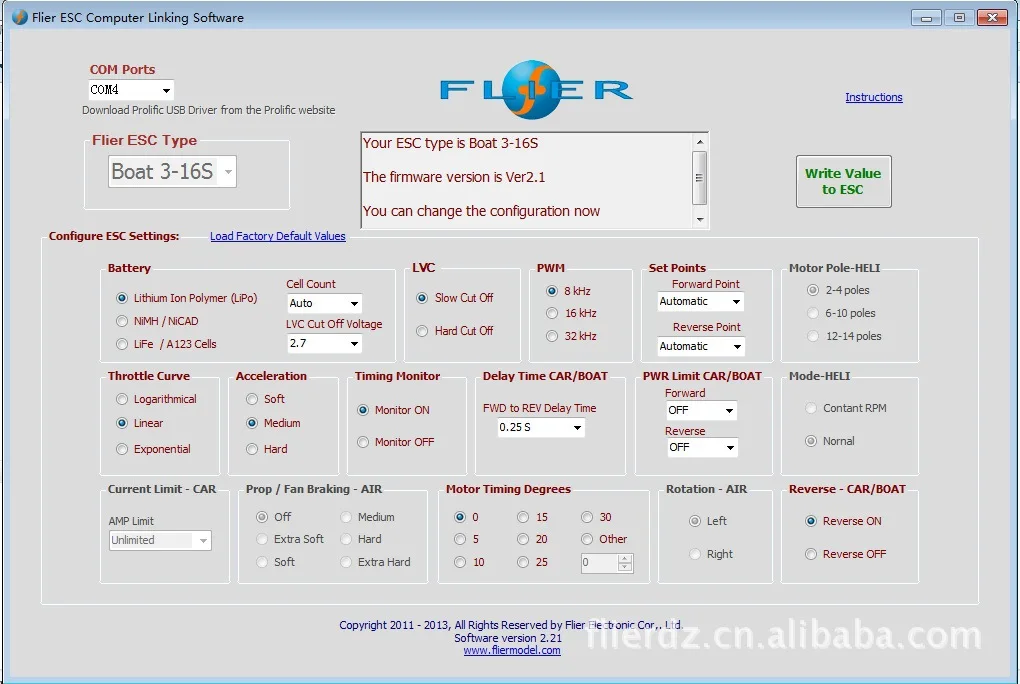Click status message box scrollbar thumb
Image resolution: width=1020 pixels, height=684 pixels.
click(x=700, y=178)
